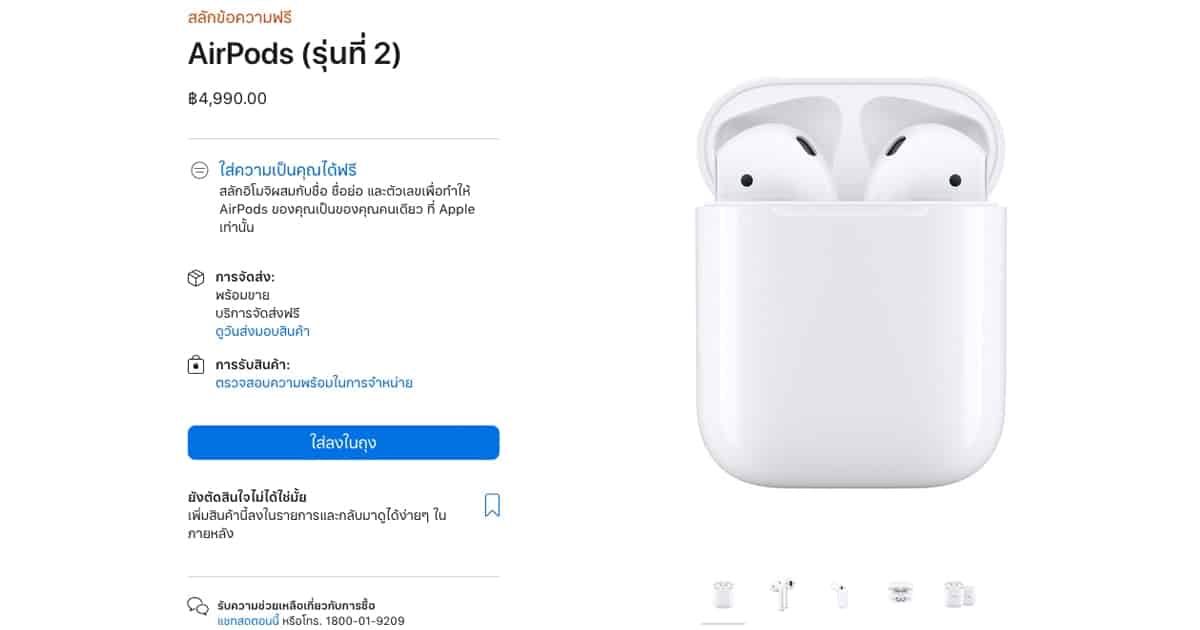
Task: Click the pickup bag icon
Action: pos(197,365)
